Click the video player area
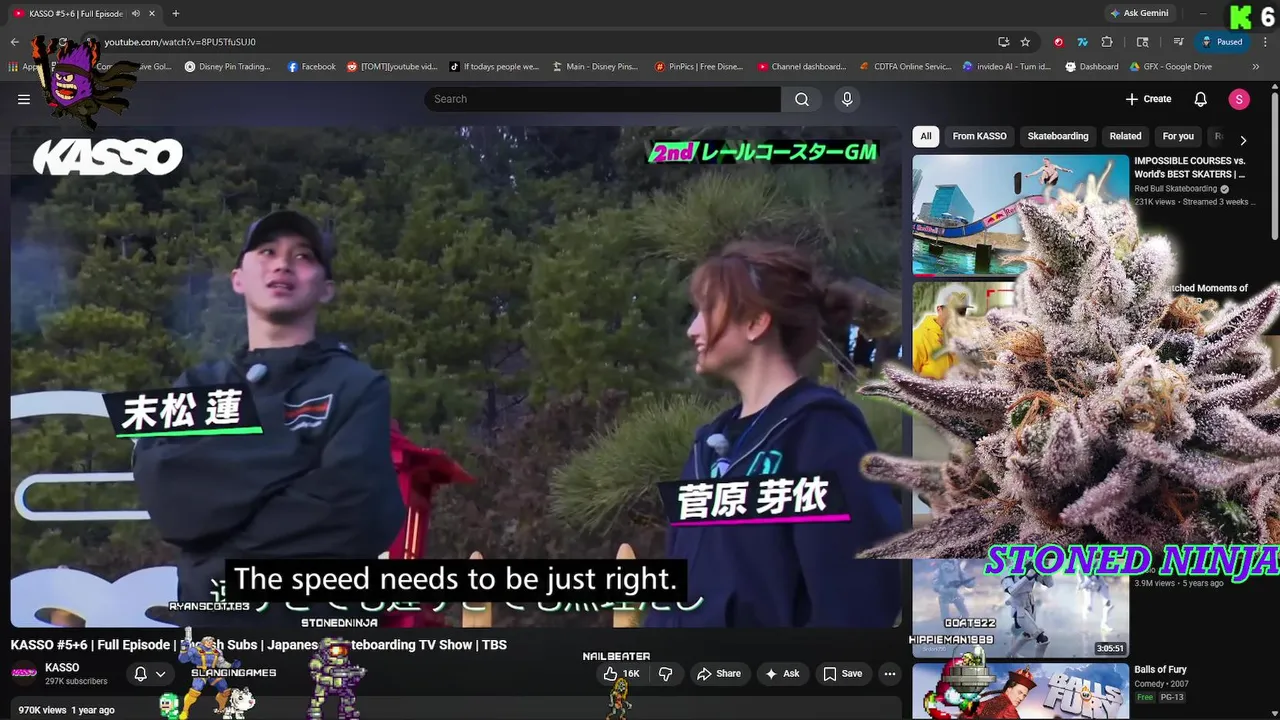Image resolution: width=1280 pixels, height=720 pixels. coord(456,377)
